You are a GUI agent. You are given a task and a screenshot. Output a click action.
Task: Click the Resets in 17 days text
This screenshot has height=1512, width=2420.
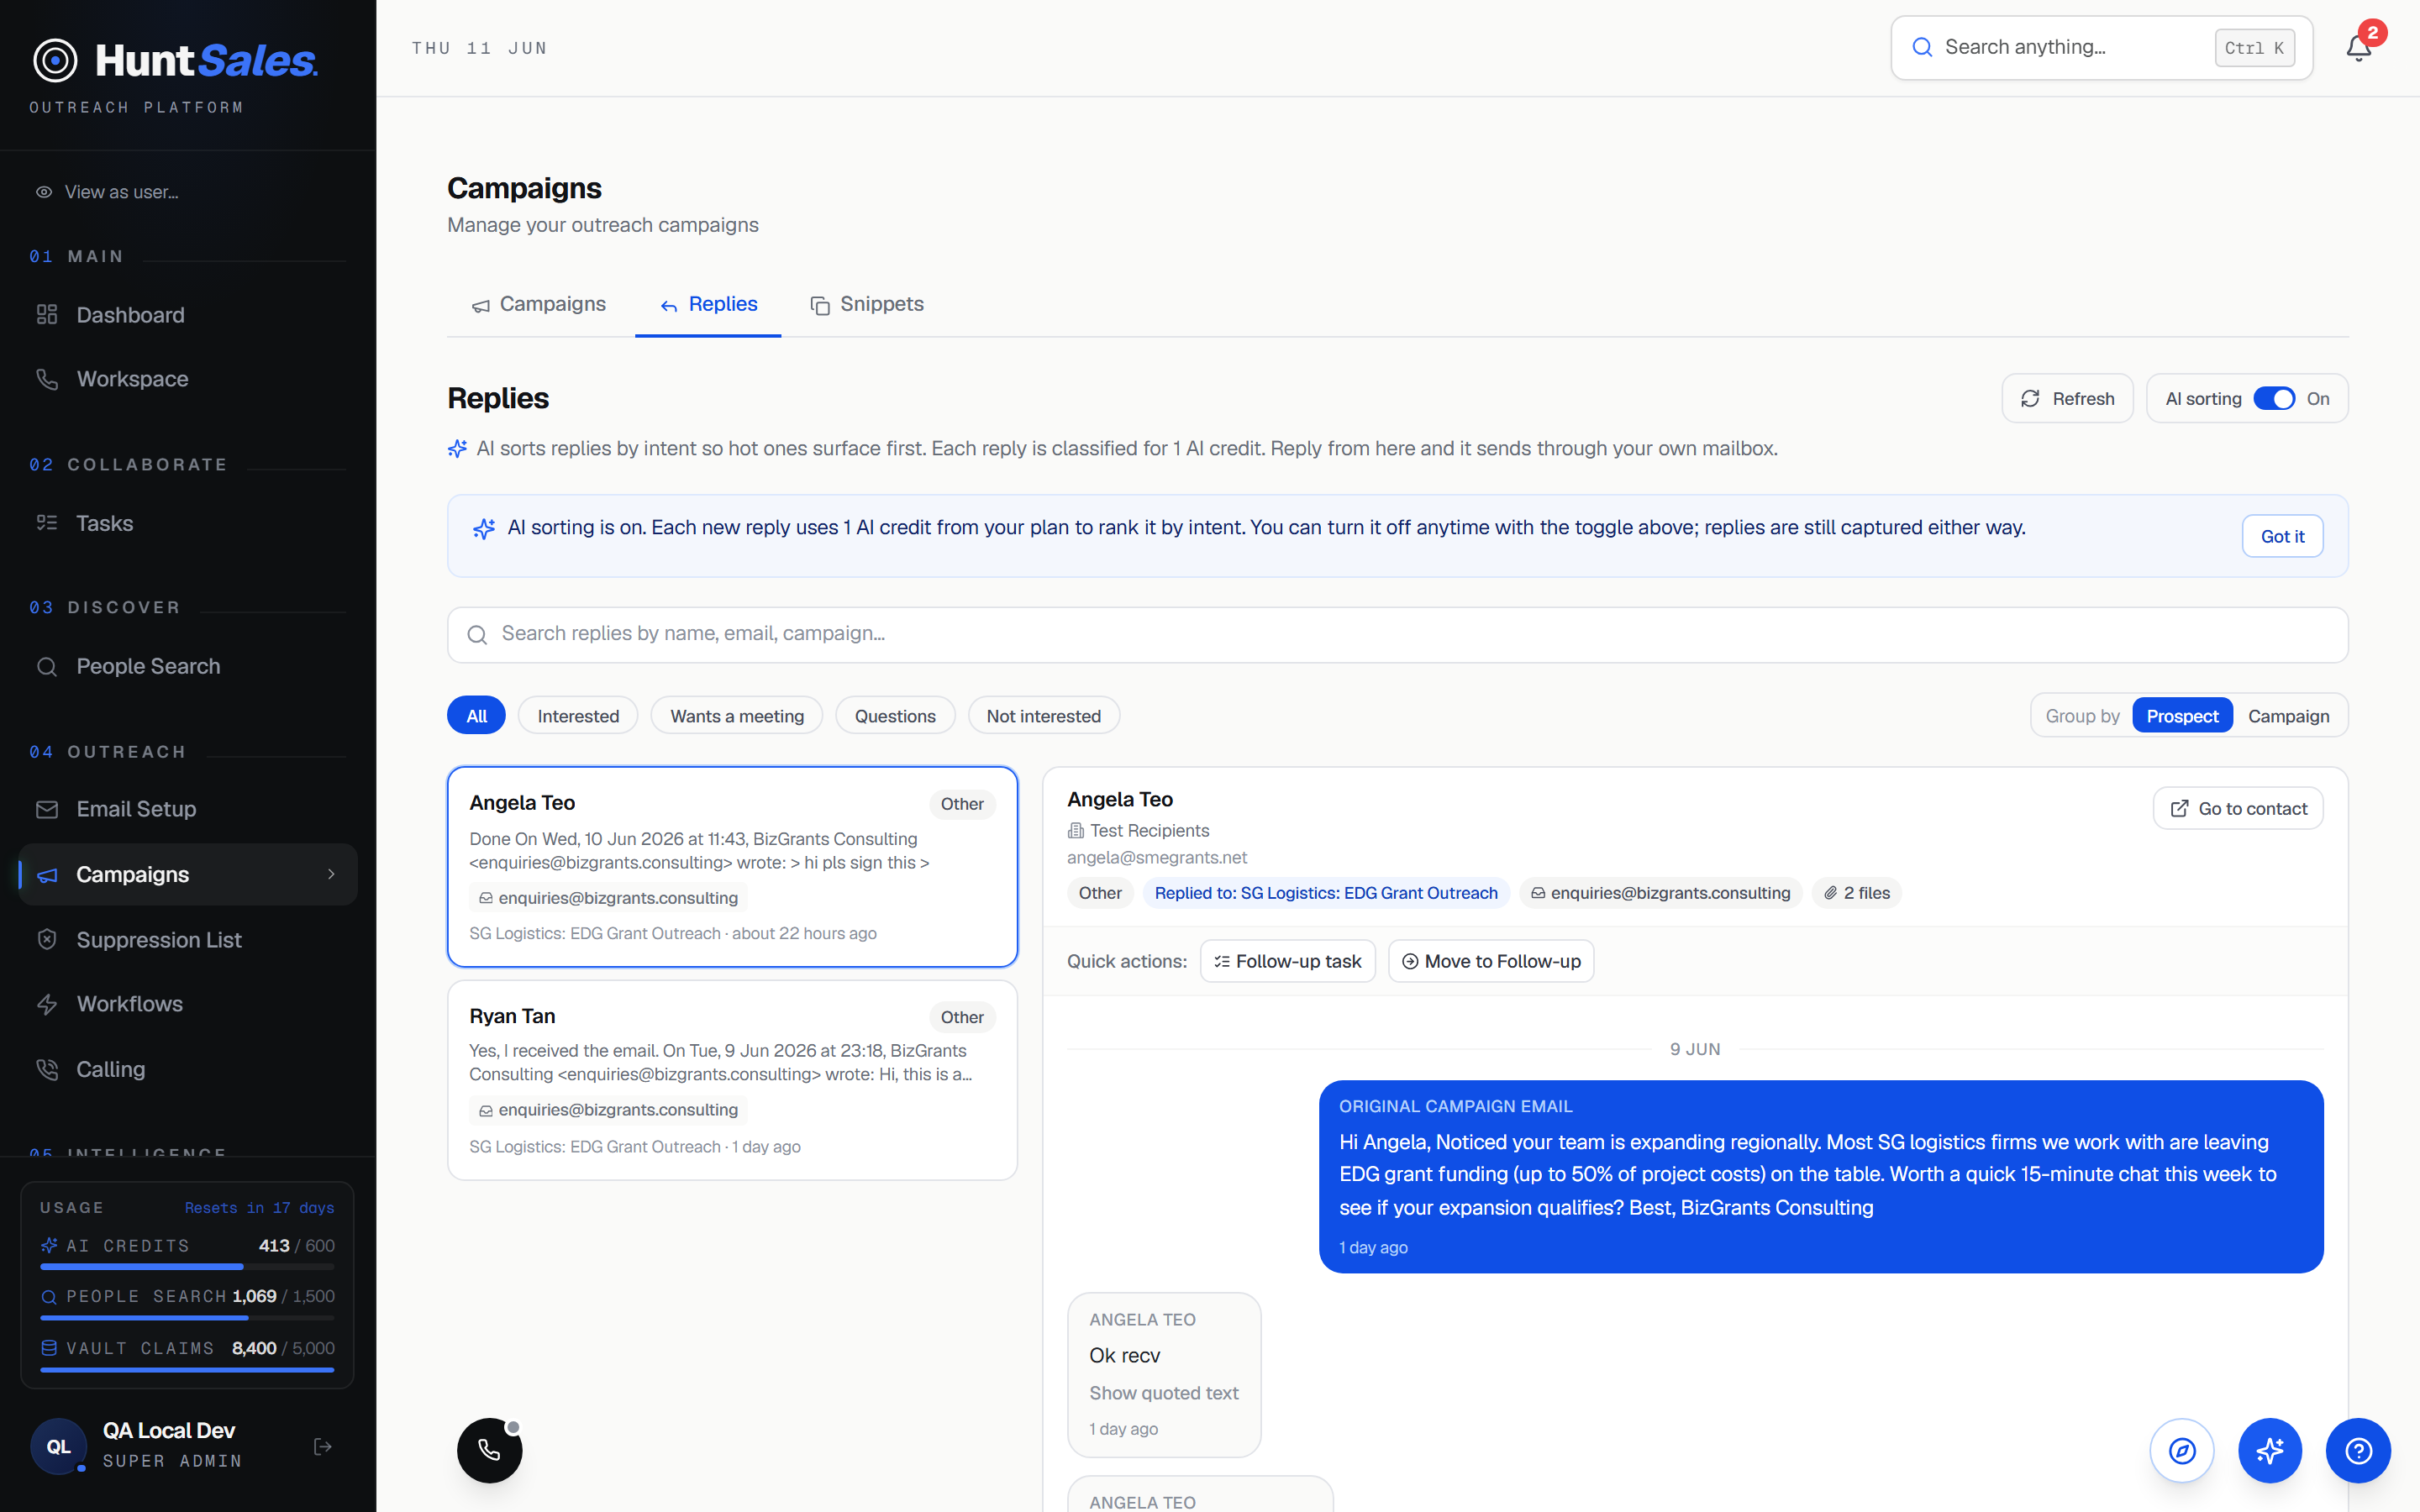coord(259,1208)
